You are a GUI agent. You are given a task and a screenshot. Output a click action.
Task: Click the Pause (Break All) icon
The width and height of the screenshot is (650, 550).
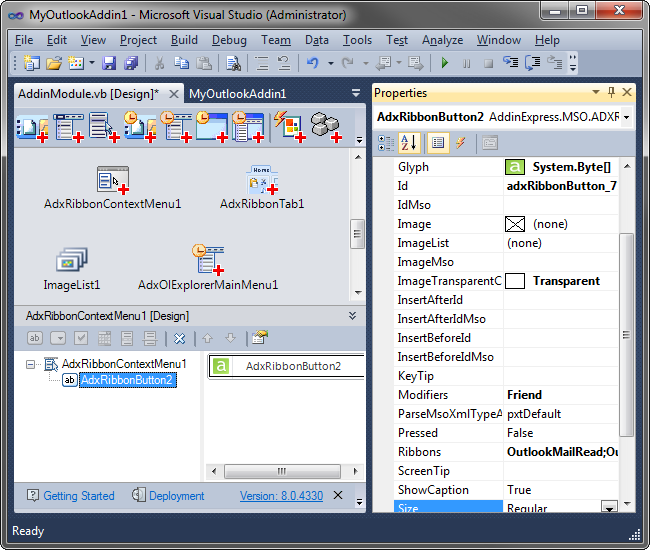tap(467, 63)
